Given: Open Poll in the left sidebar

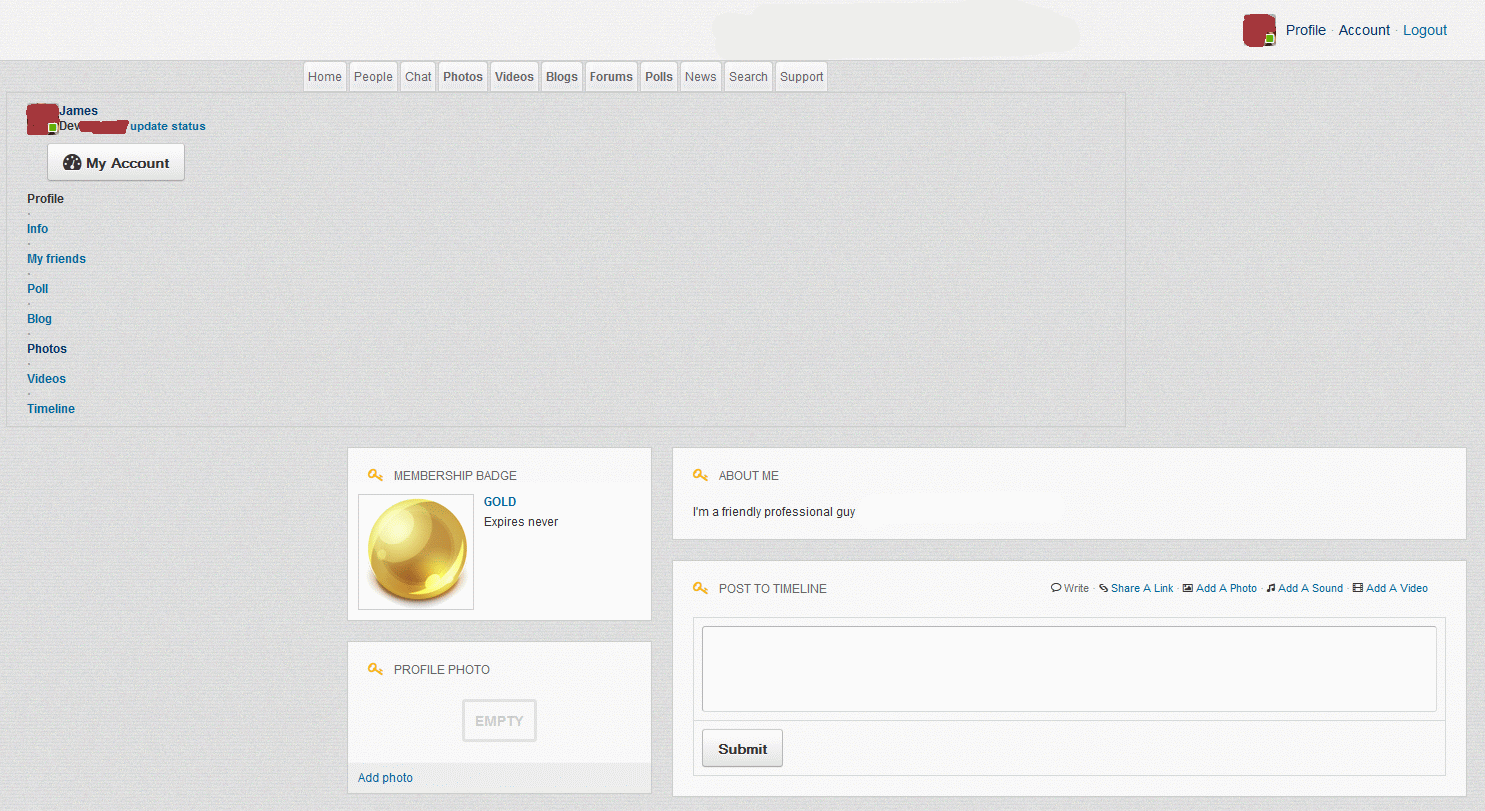Looking at the screenshot, I should 37,289.
